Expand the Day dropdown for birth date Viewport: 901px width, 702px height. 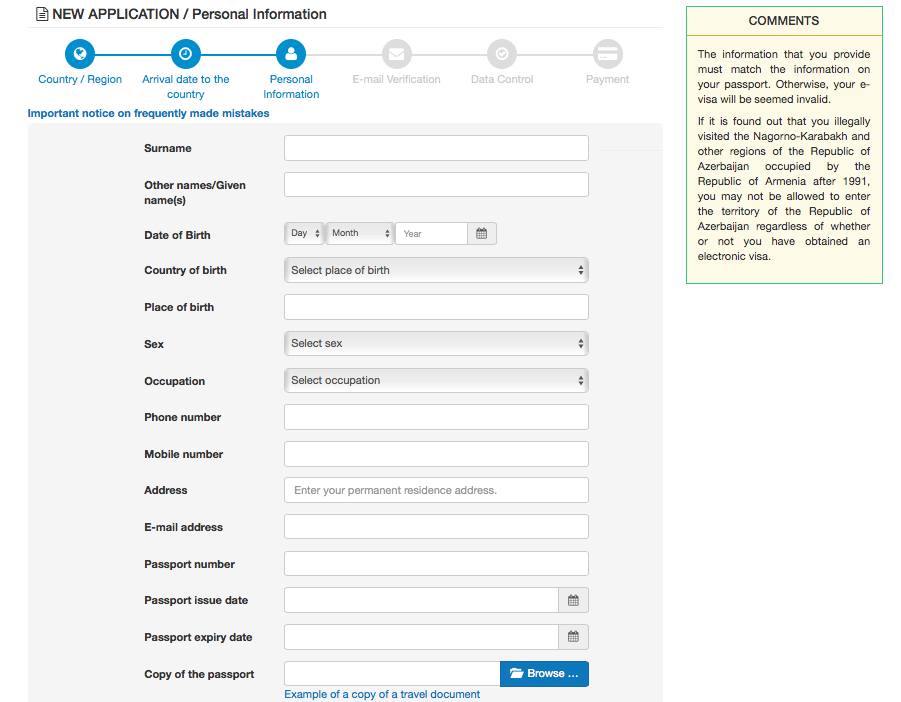click(x=305, y=233)
